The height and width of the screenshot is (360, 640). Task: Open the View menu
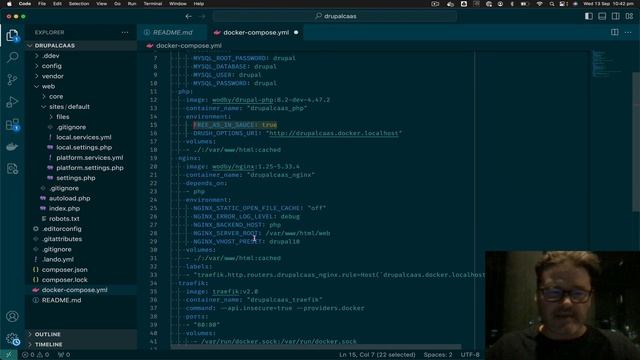point(101,4)
